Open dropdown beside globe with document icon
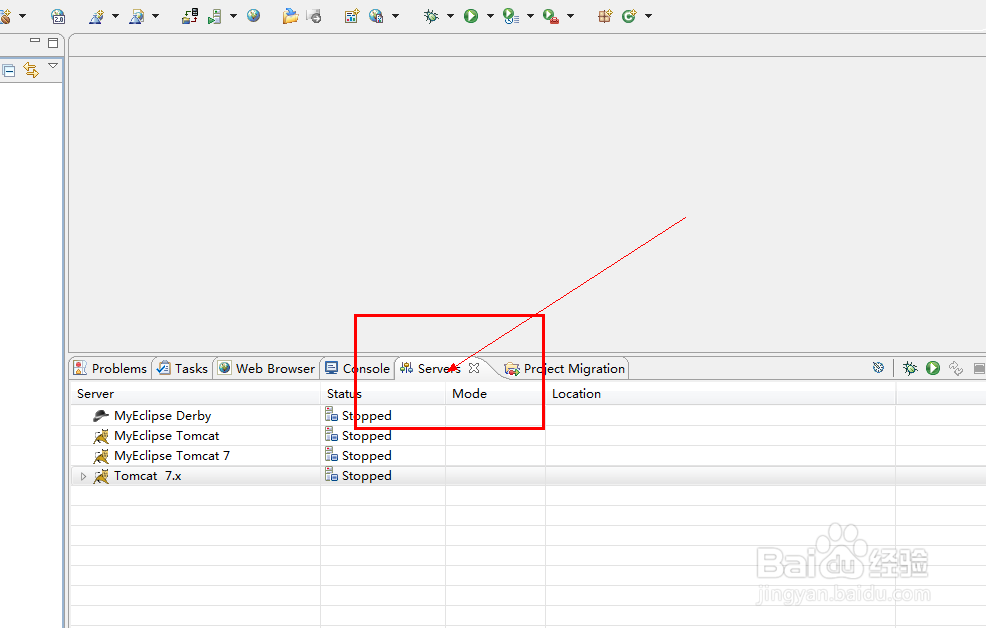This screenshot has height=628, width=986. pyautogui.click(x=396, y=16)
